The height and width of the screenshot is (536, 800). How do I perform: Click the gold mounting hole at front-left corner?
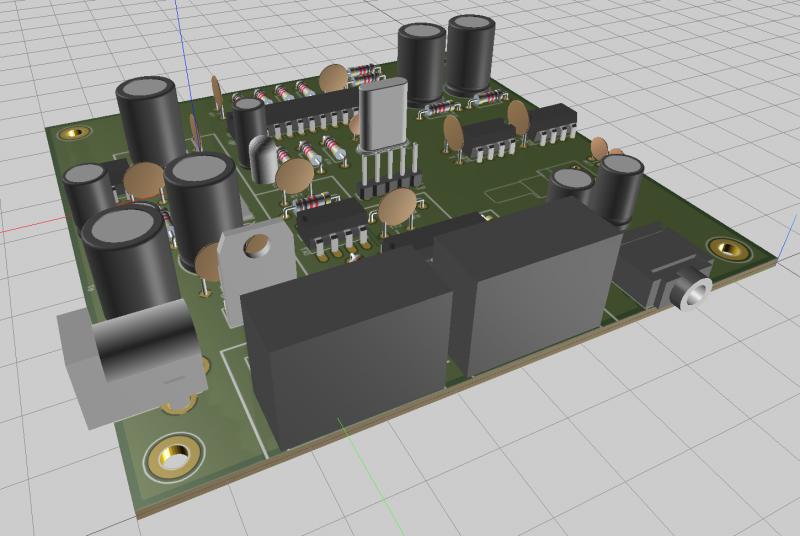pyautogui.click(x=174, y=455)
